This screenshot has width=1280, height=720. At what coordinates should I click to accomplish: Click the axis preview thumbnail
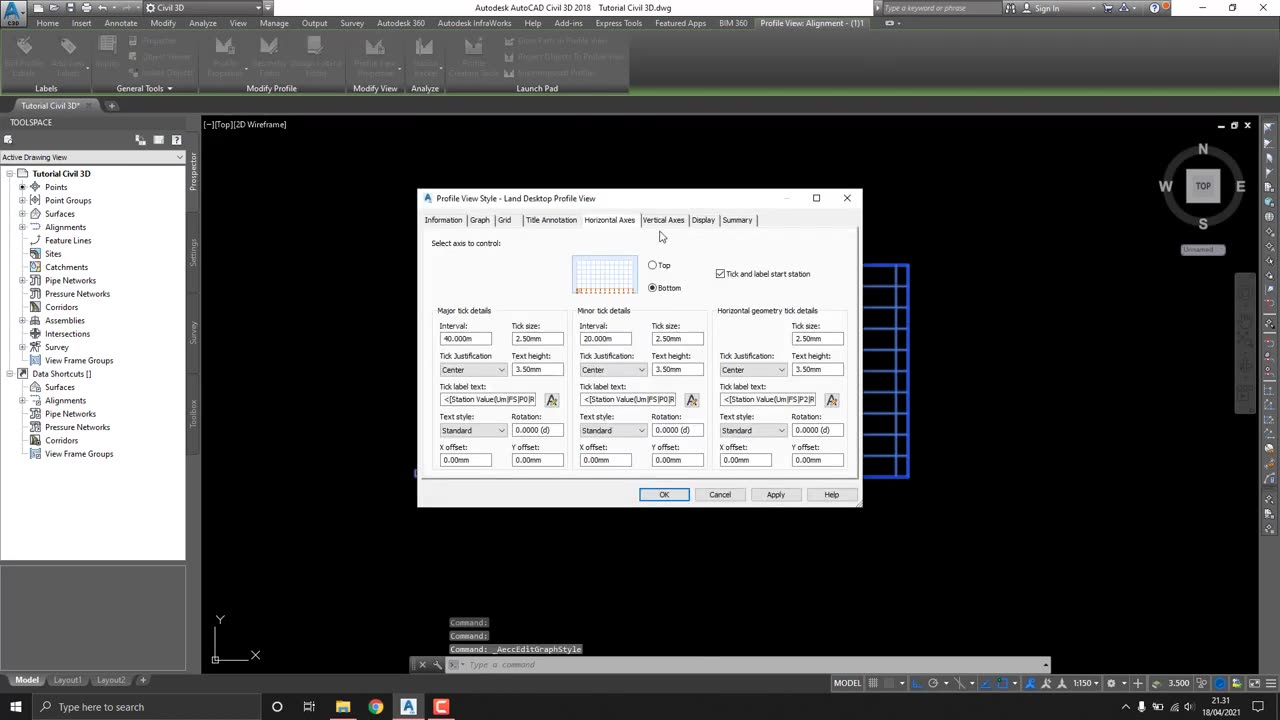pos(604,276)
